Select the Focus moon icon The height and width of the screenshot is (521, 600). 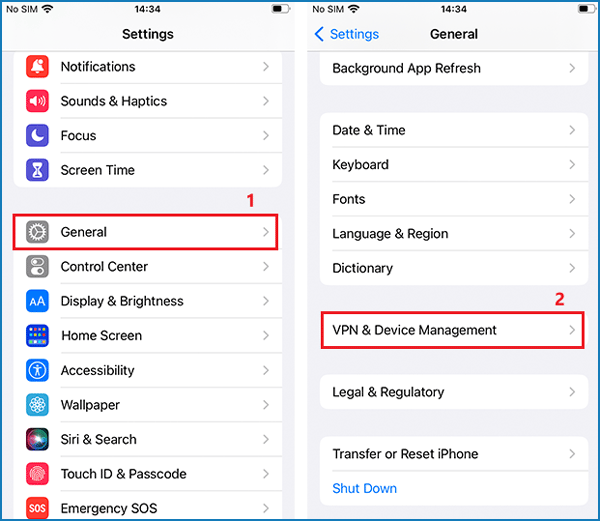coord(37,135)
